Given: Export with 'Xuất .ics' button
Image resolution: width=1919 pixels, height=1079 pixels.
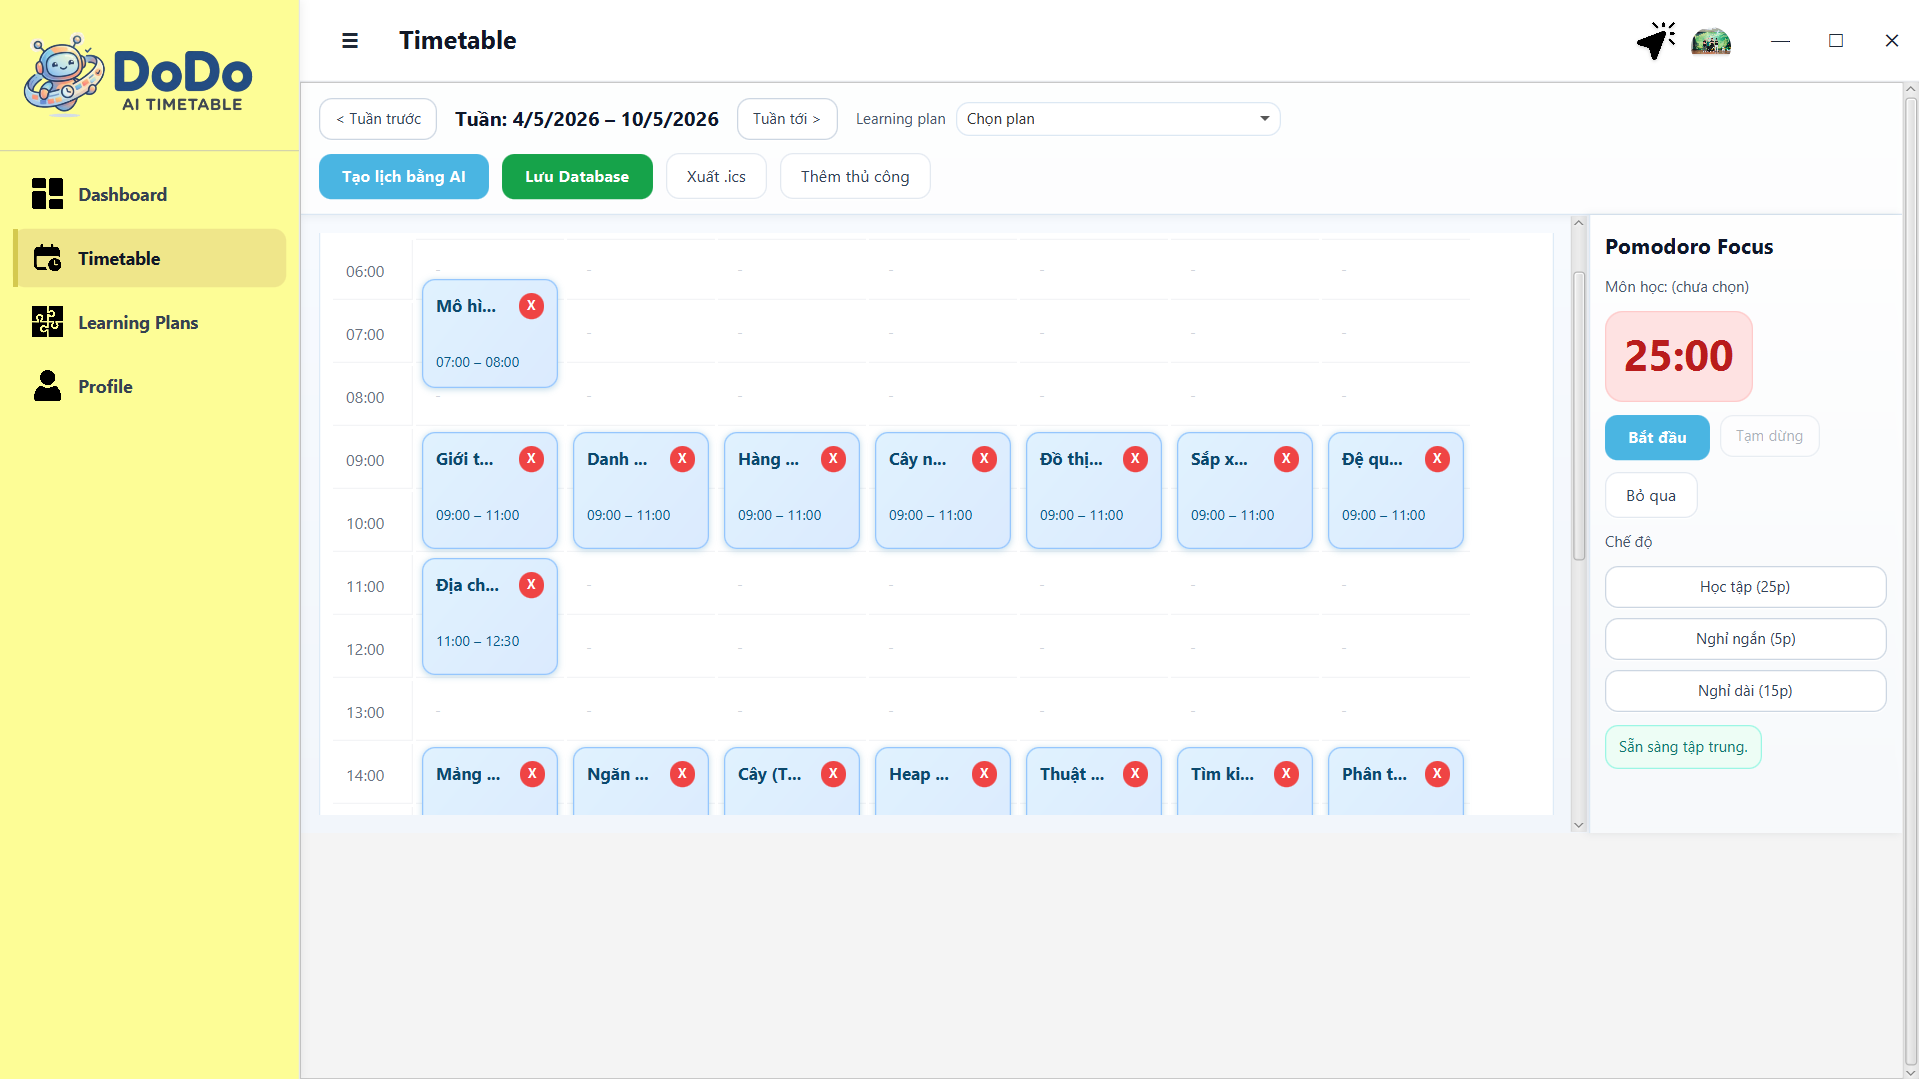Looking at the screenshot, I should tap(716, 177).
